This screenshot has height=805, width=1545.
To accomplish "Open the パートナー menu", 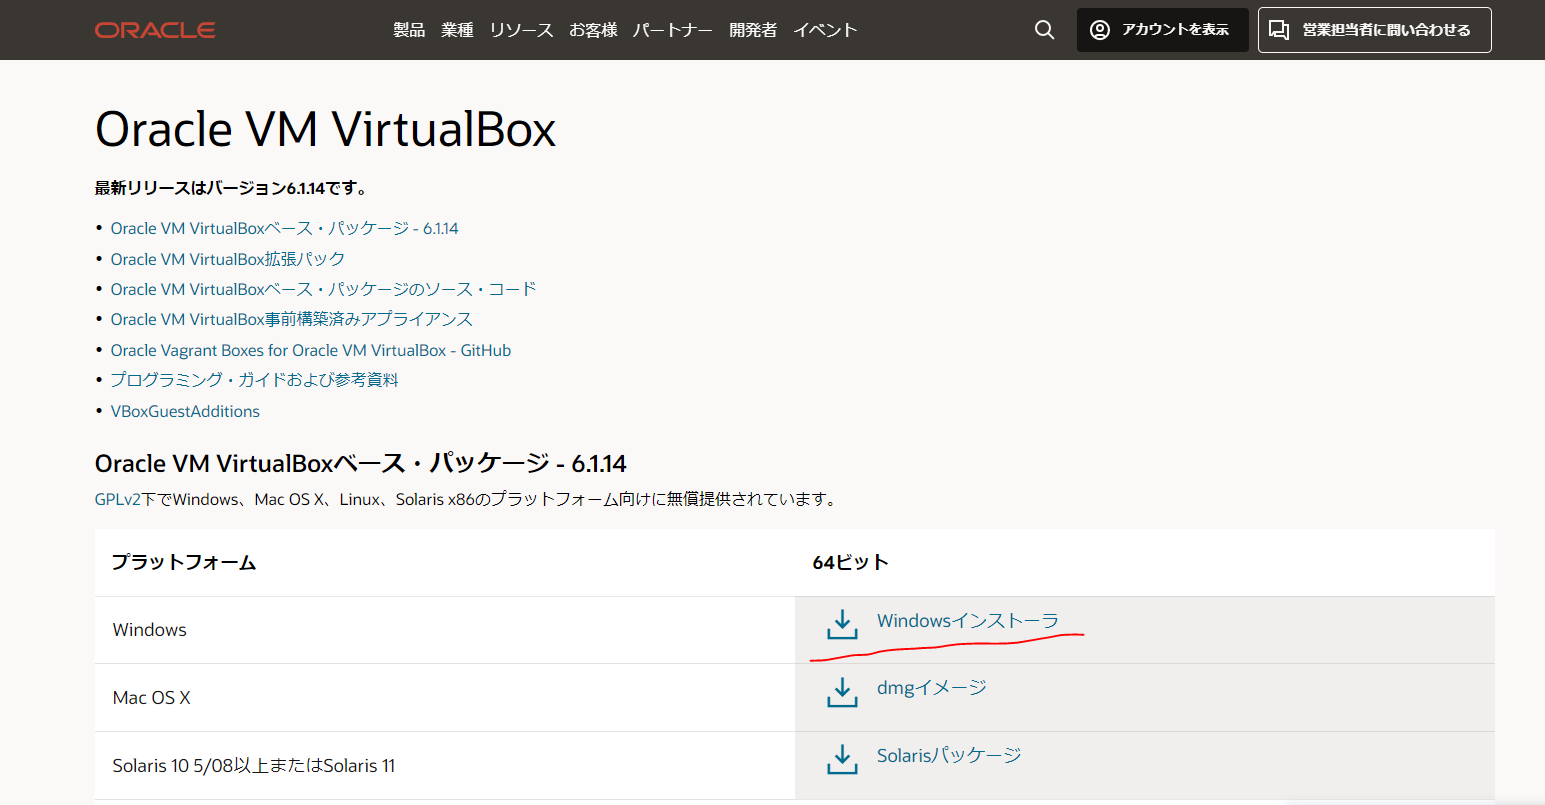I will tap(673, 30).
